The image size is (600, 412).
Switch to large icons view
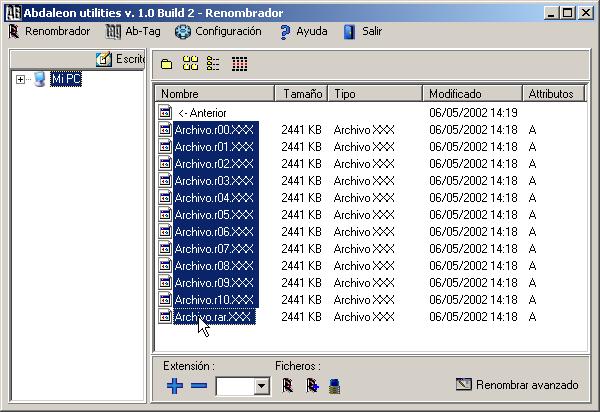click(190, 64)
